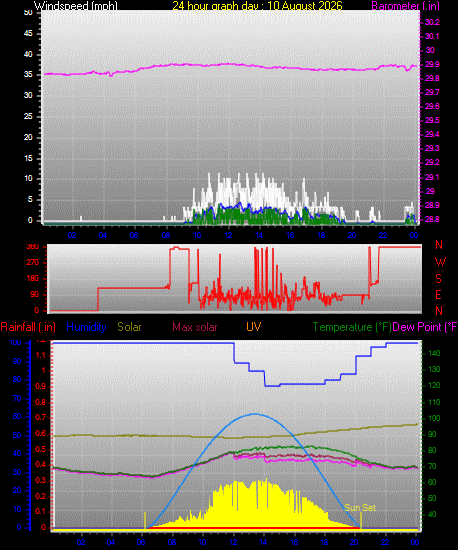Select the 'Rainfall (.in)' legend label

pos(28,327)
